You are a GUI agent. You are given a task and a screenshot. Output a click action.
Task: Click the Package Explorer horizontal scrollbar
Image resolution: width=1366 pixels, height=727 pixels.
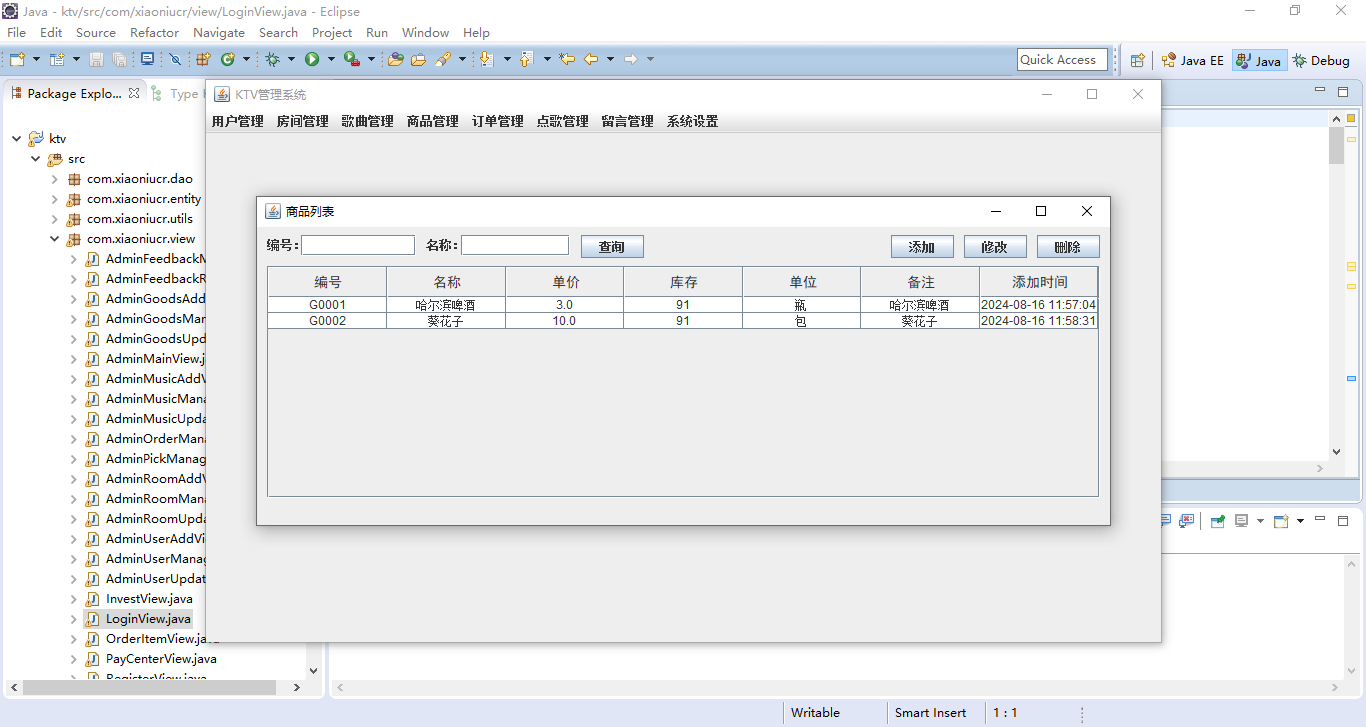pyautogui.click(x=149, y=688)
